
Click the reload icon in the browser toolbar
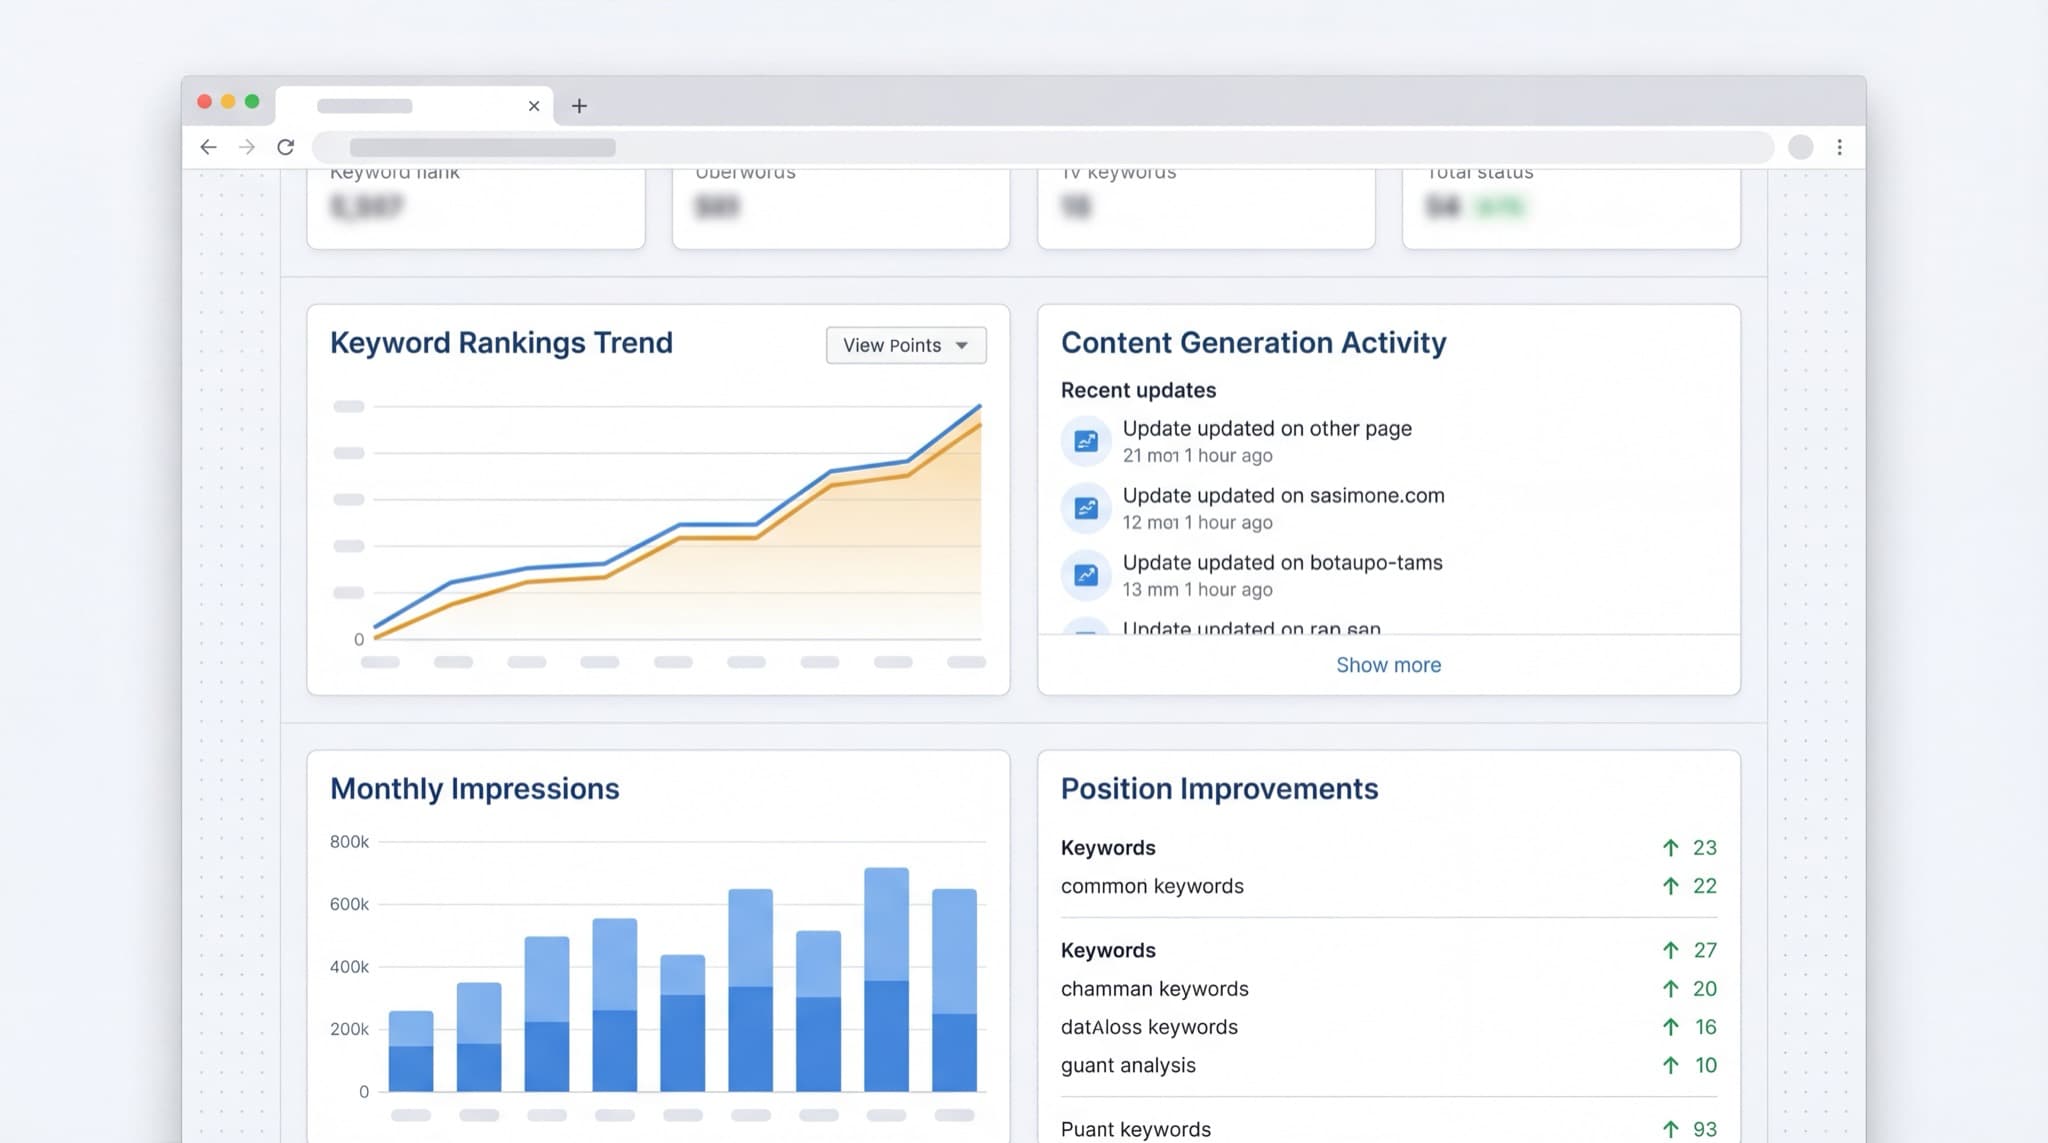(x=286, y=147)
